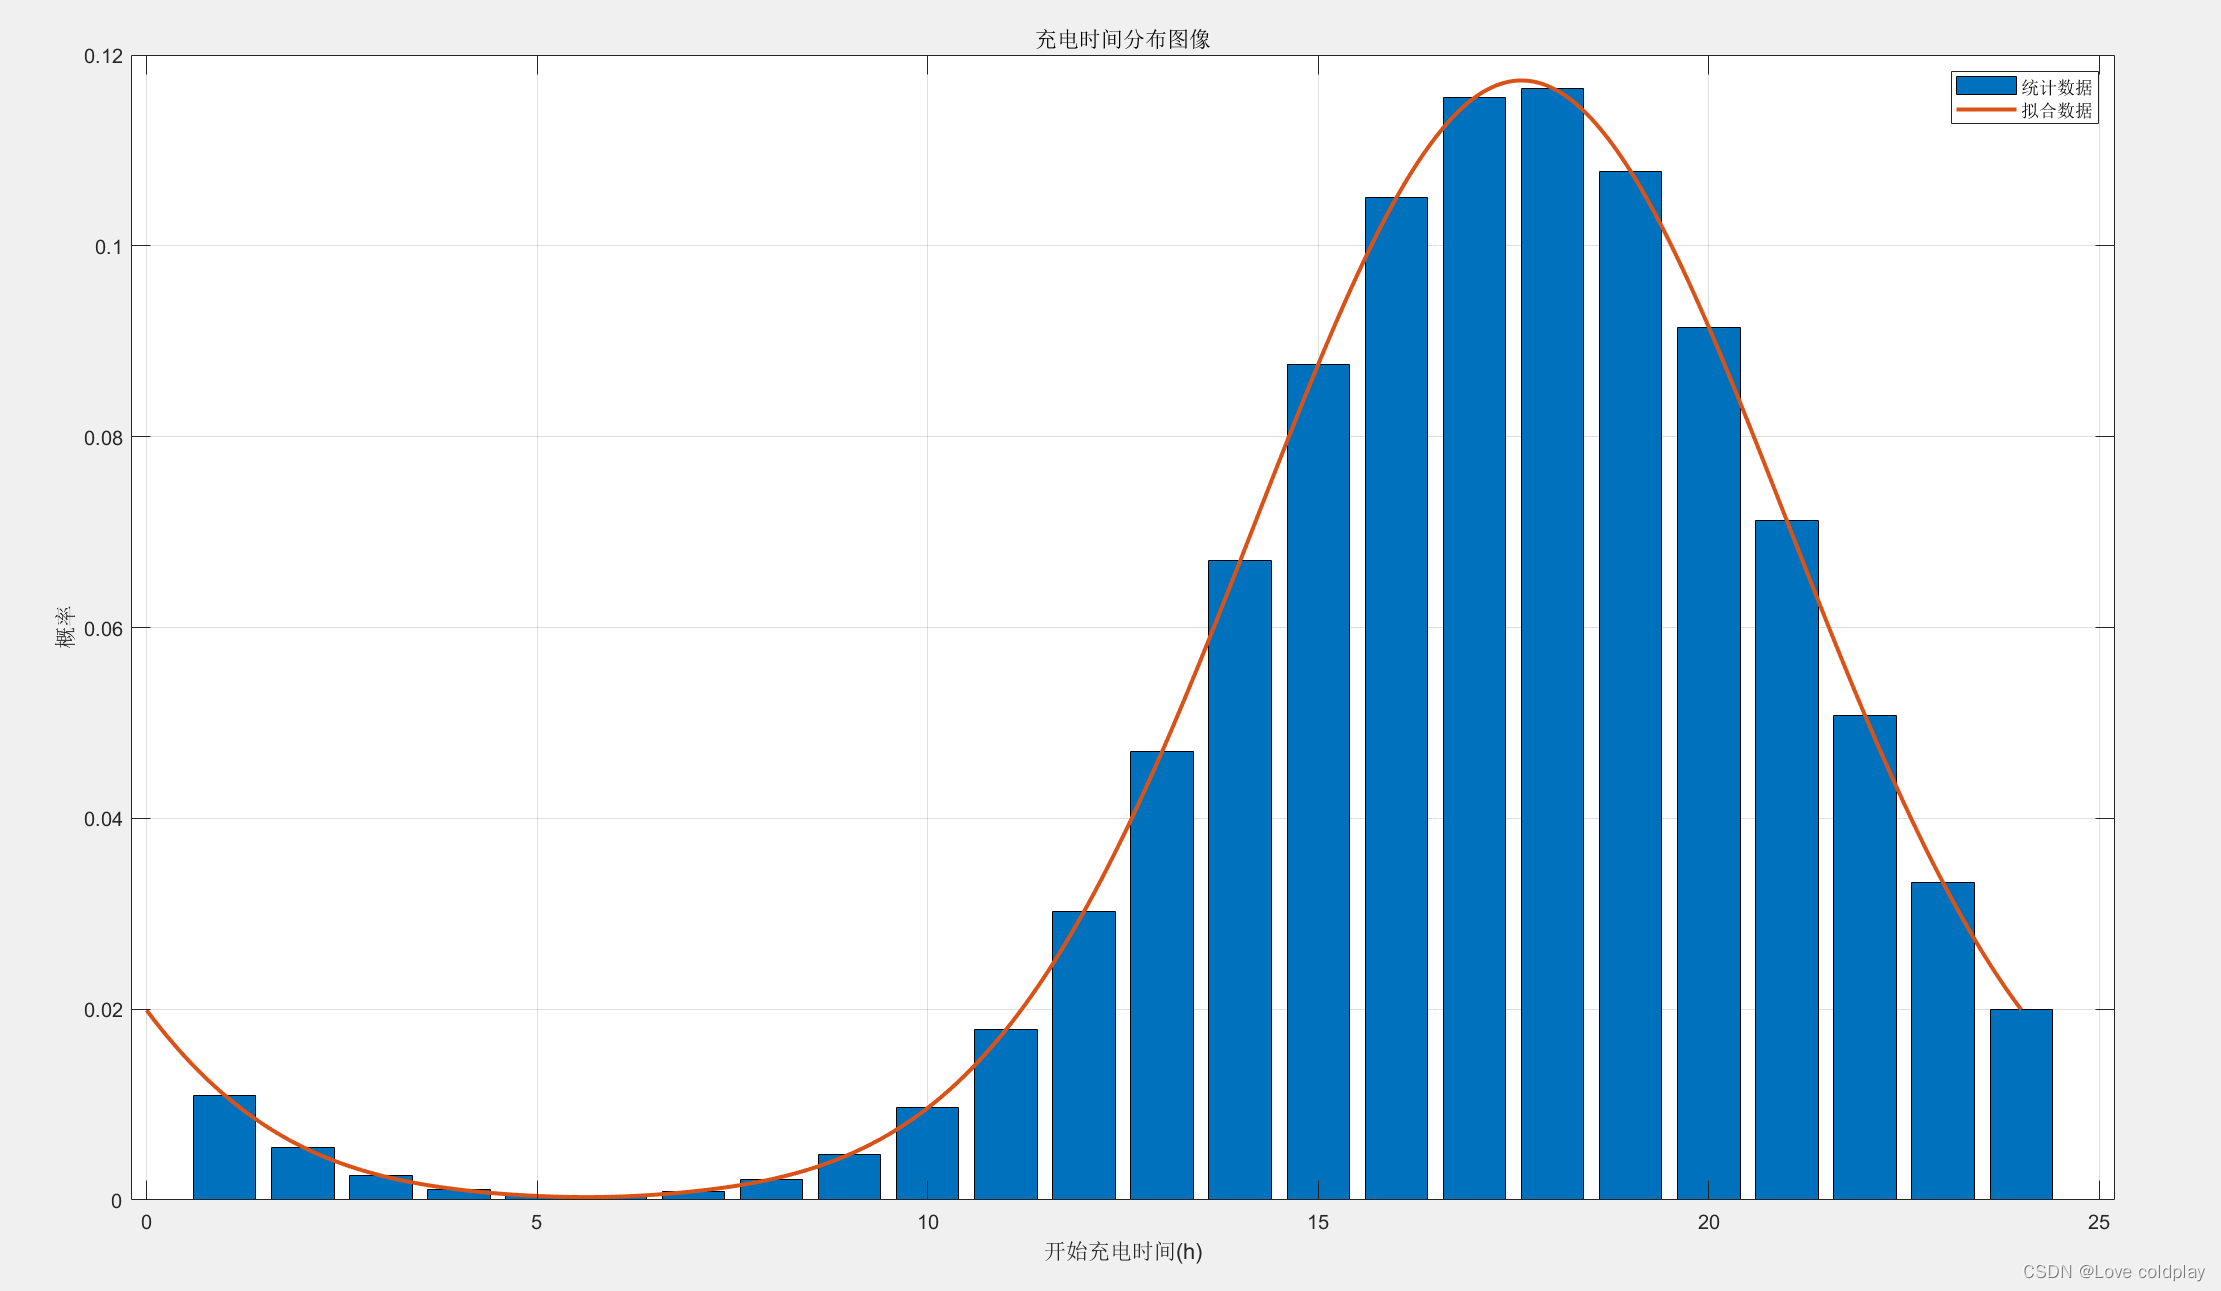Click the bar at hour 10
The height and width of the screenshot is (1291, 2221).
927,1153
